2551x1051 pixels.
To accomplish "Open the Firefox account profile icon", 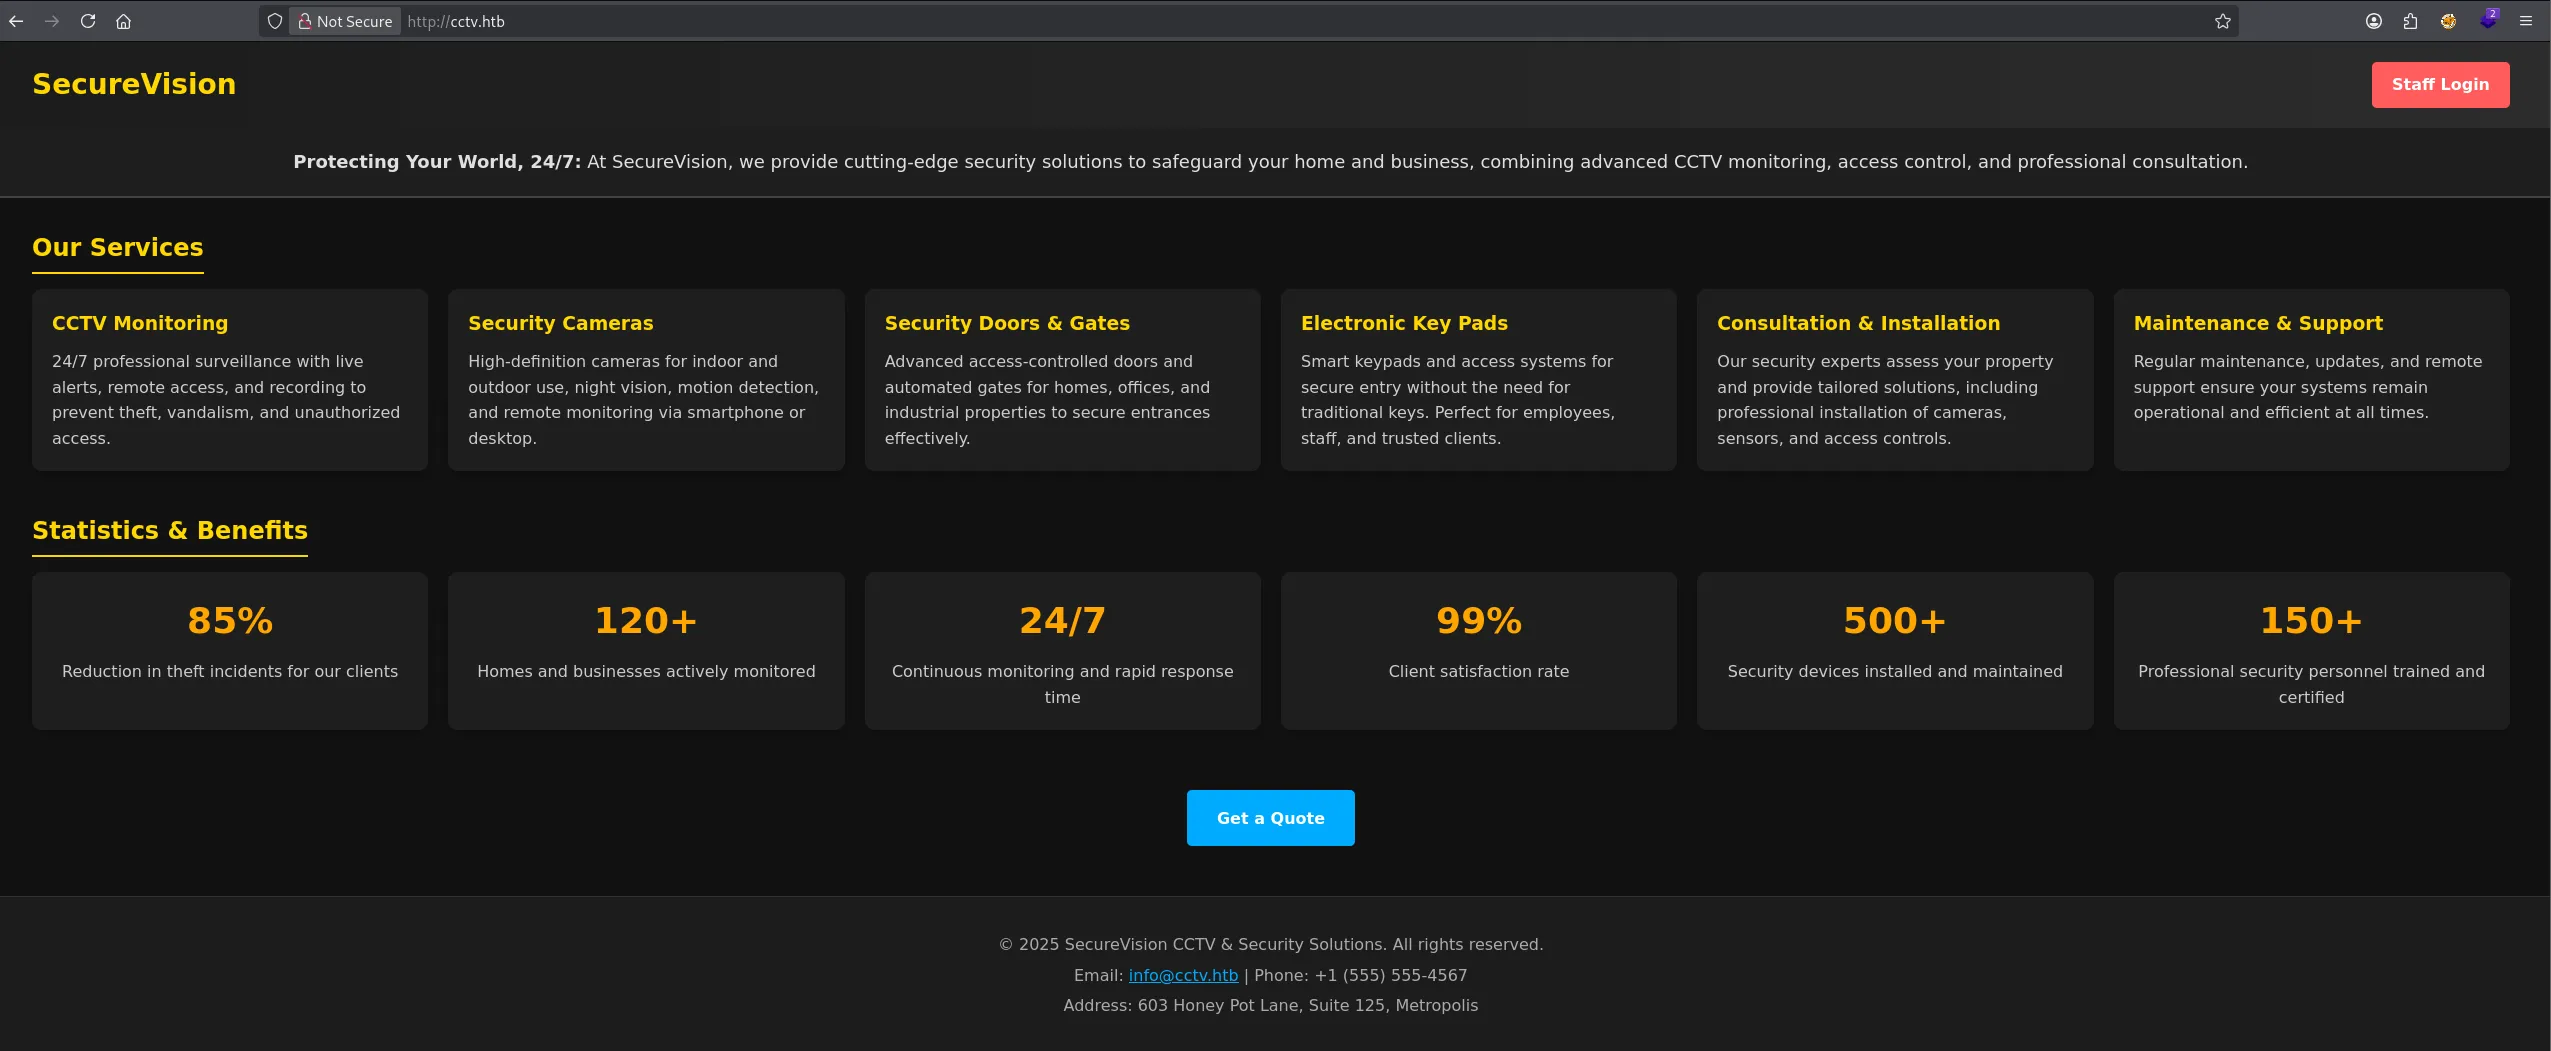I will pos(2373,21).
